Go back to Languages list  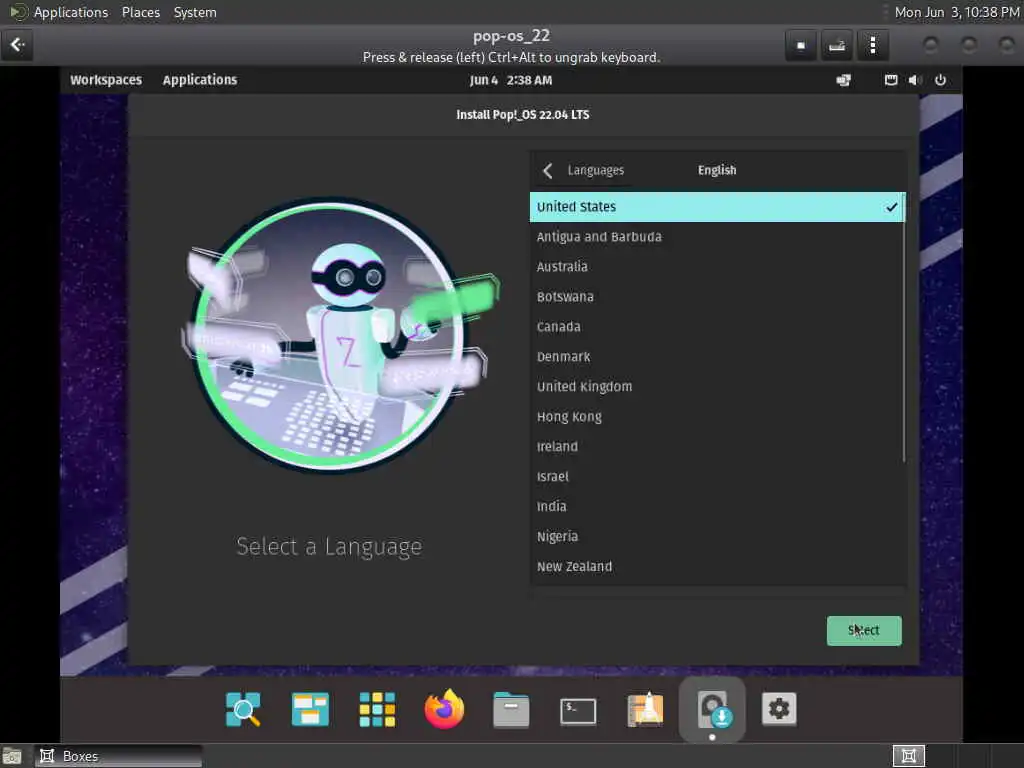click(583, 170)
